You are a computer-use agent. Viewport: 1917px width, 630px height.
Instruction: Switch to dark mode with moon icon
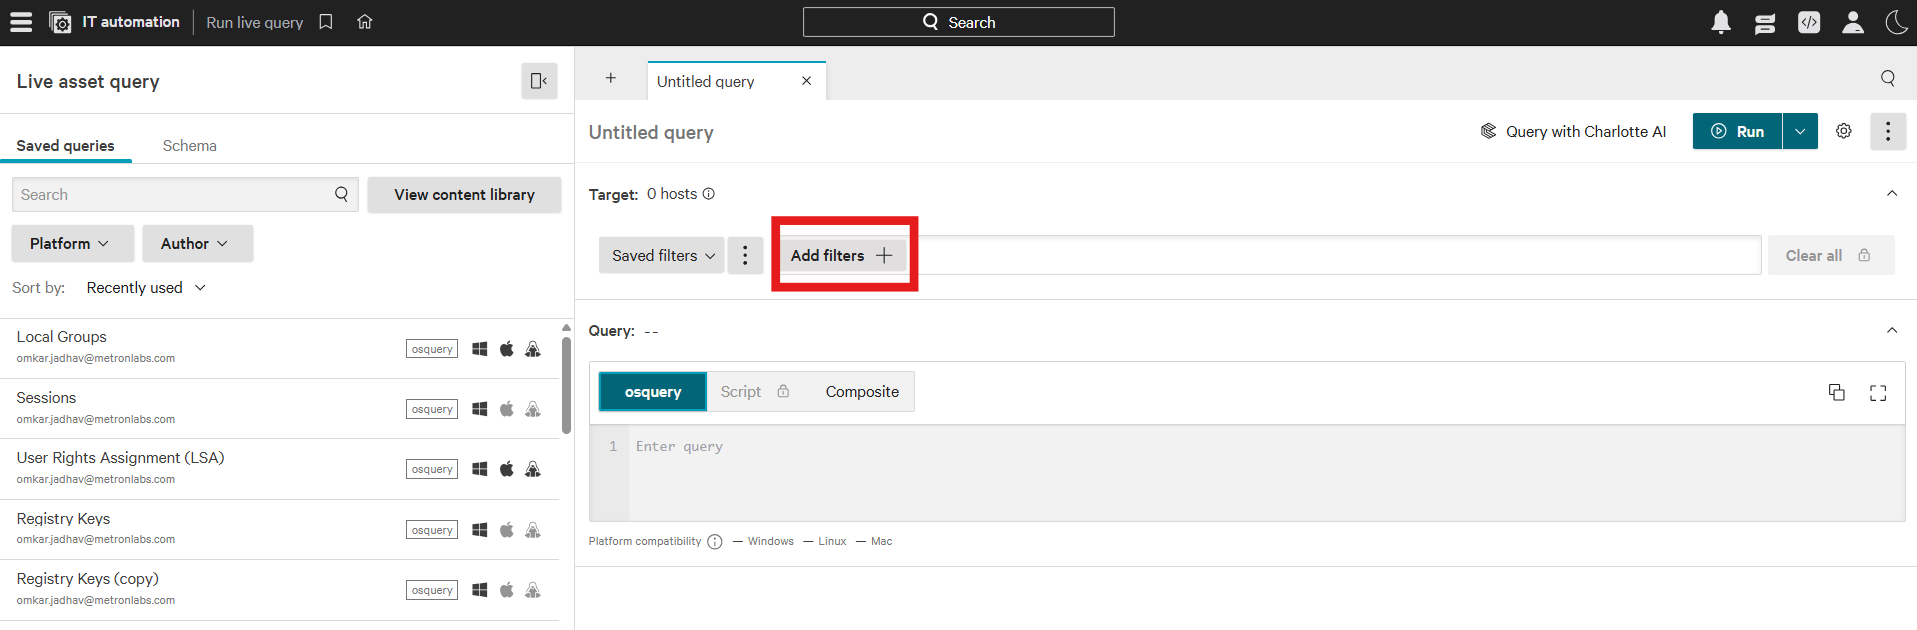tap(1896, 22)
